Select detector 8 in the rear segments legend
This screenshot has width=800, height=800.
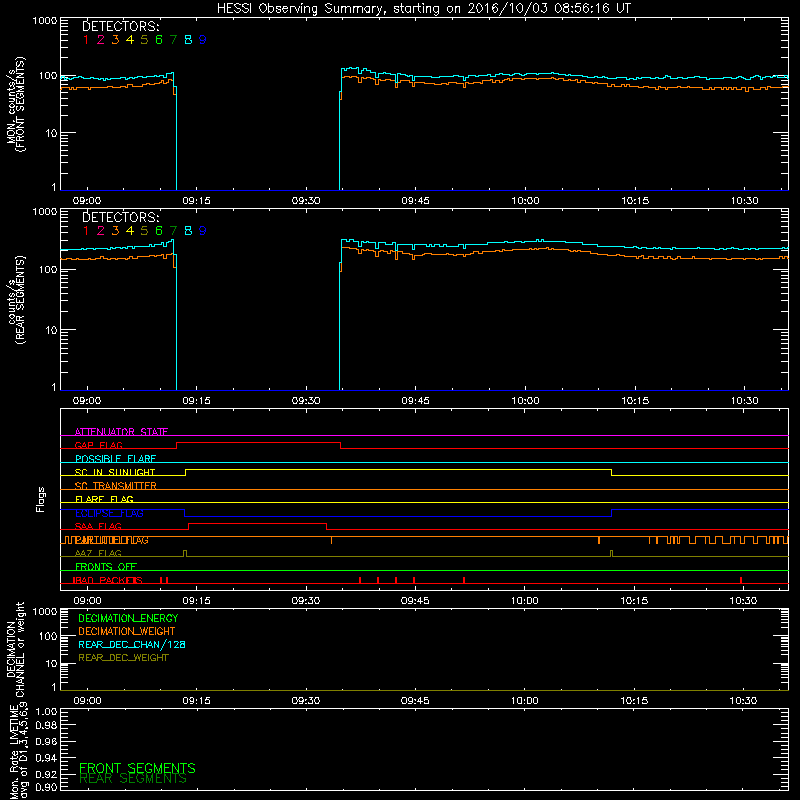[188, 231]
